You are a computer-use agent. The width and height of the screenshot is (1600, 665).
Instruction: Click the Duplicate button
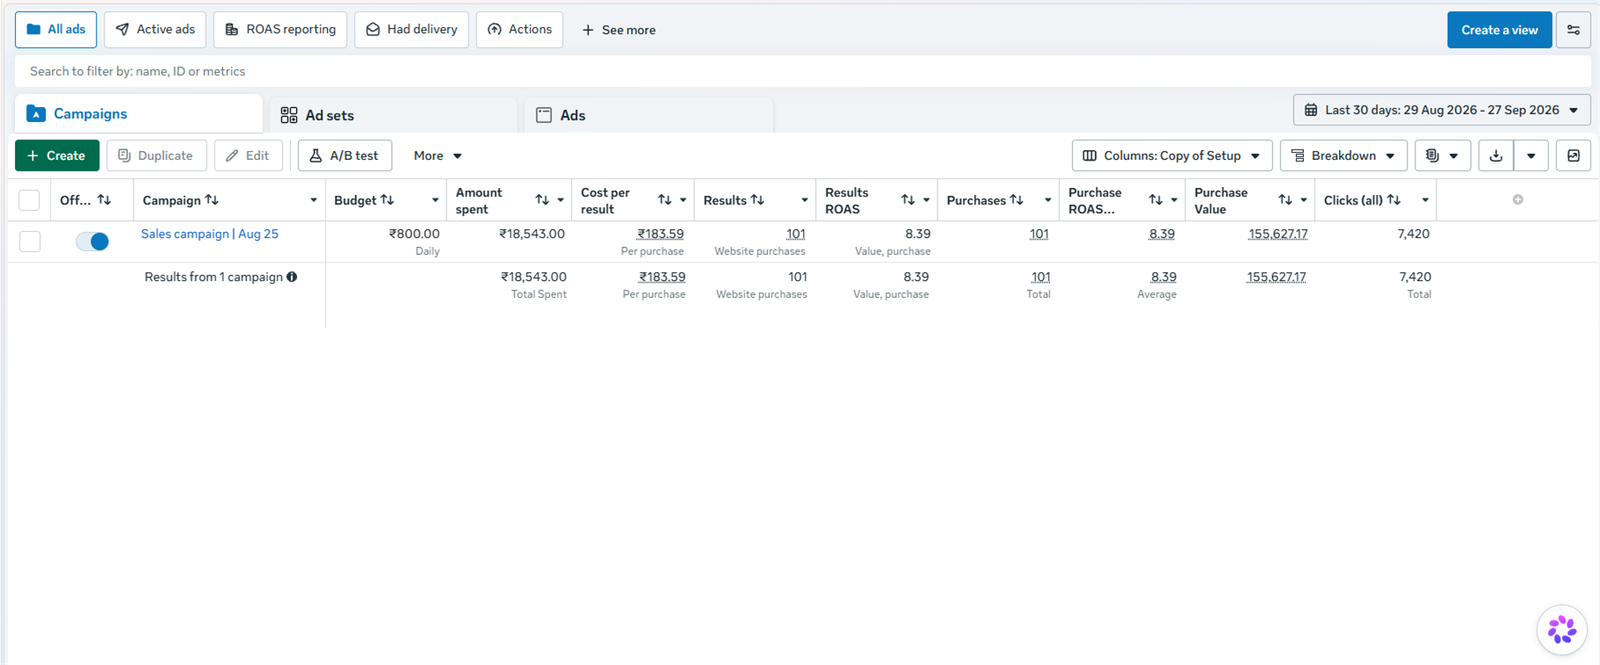point(156,156)
